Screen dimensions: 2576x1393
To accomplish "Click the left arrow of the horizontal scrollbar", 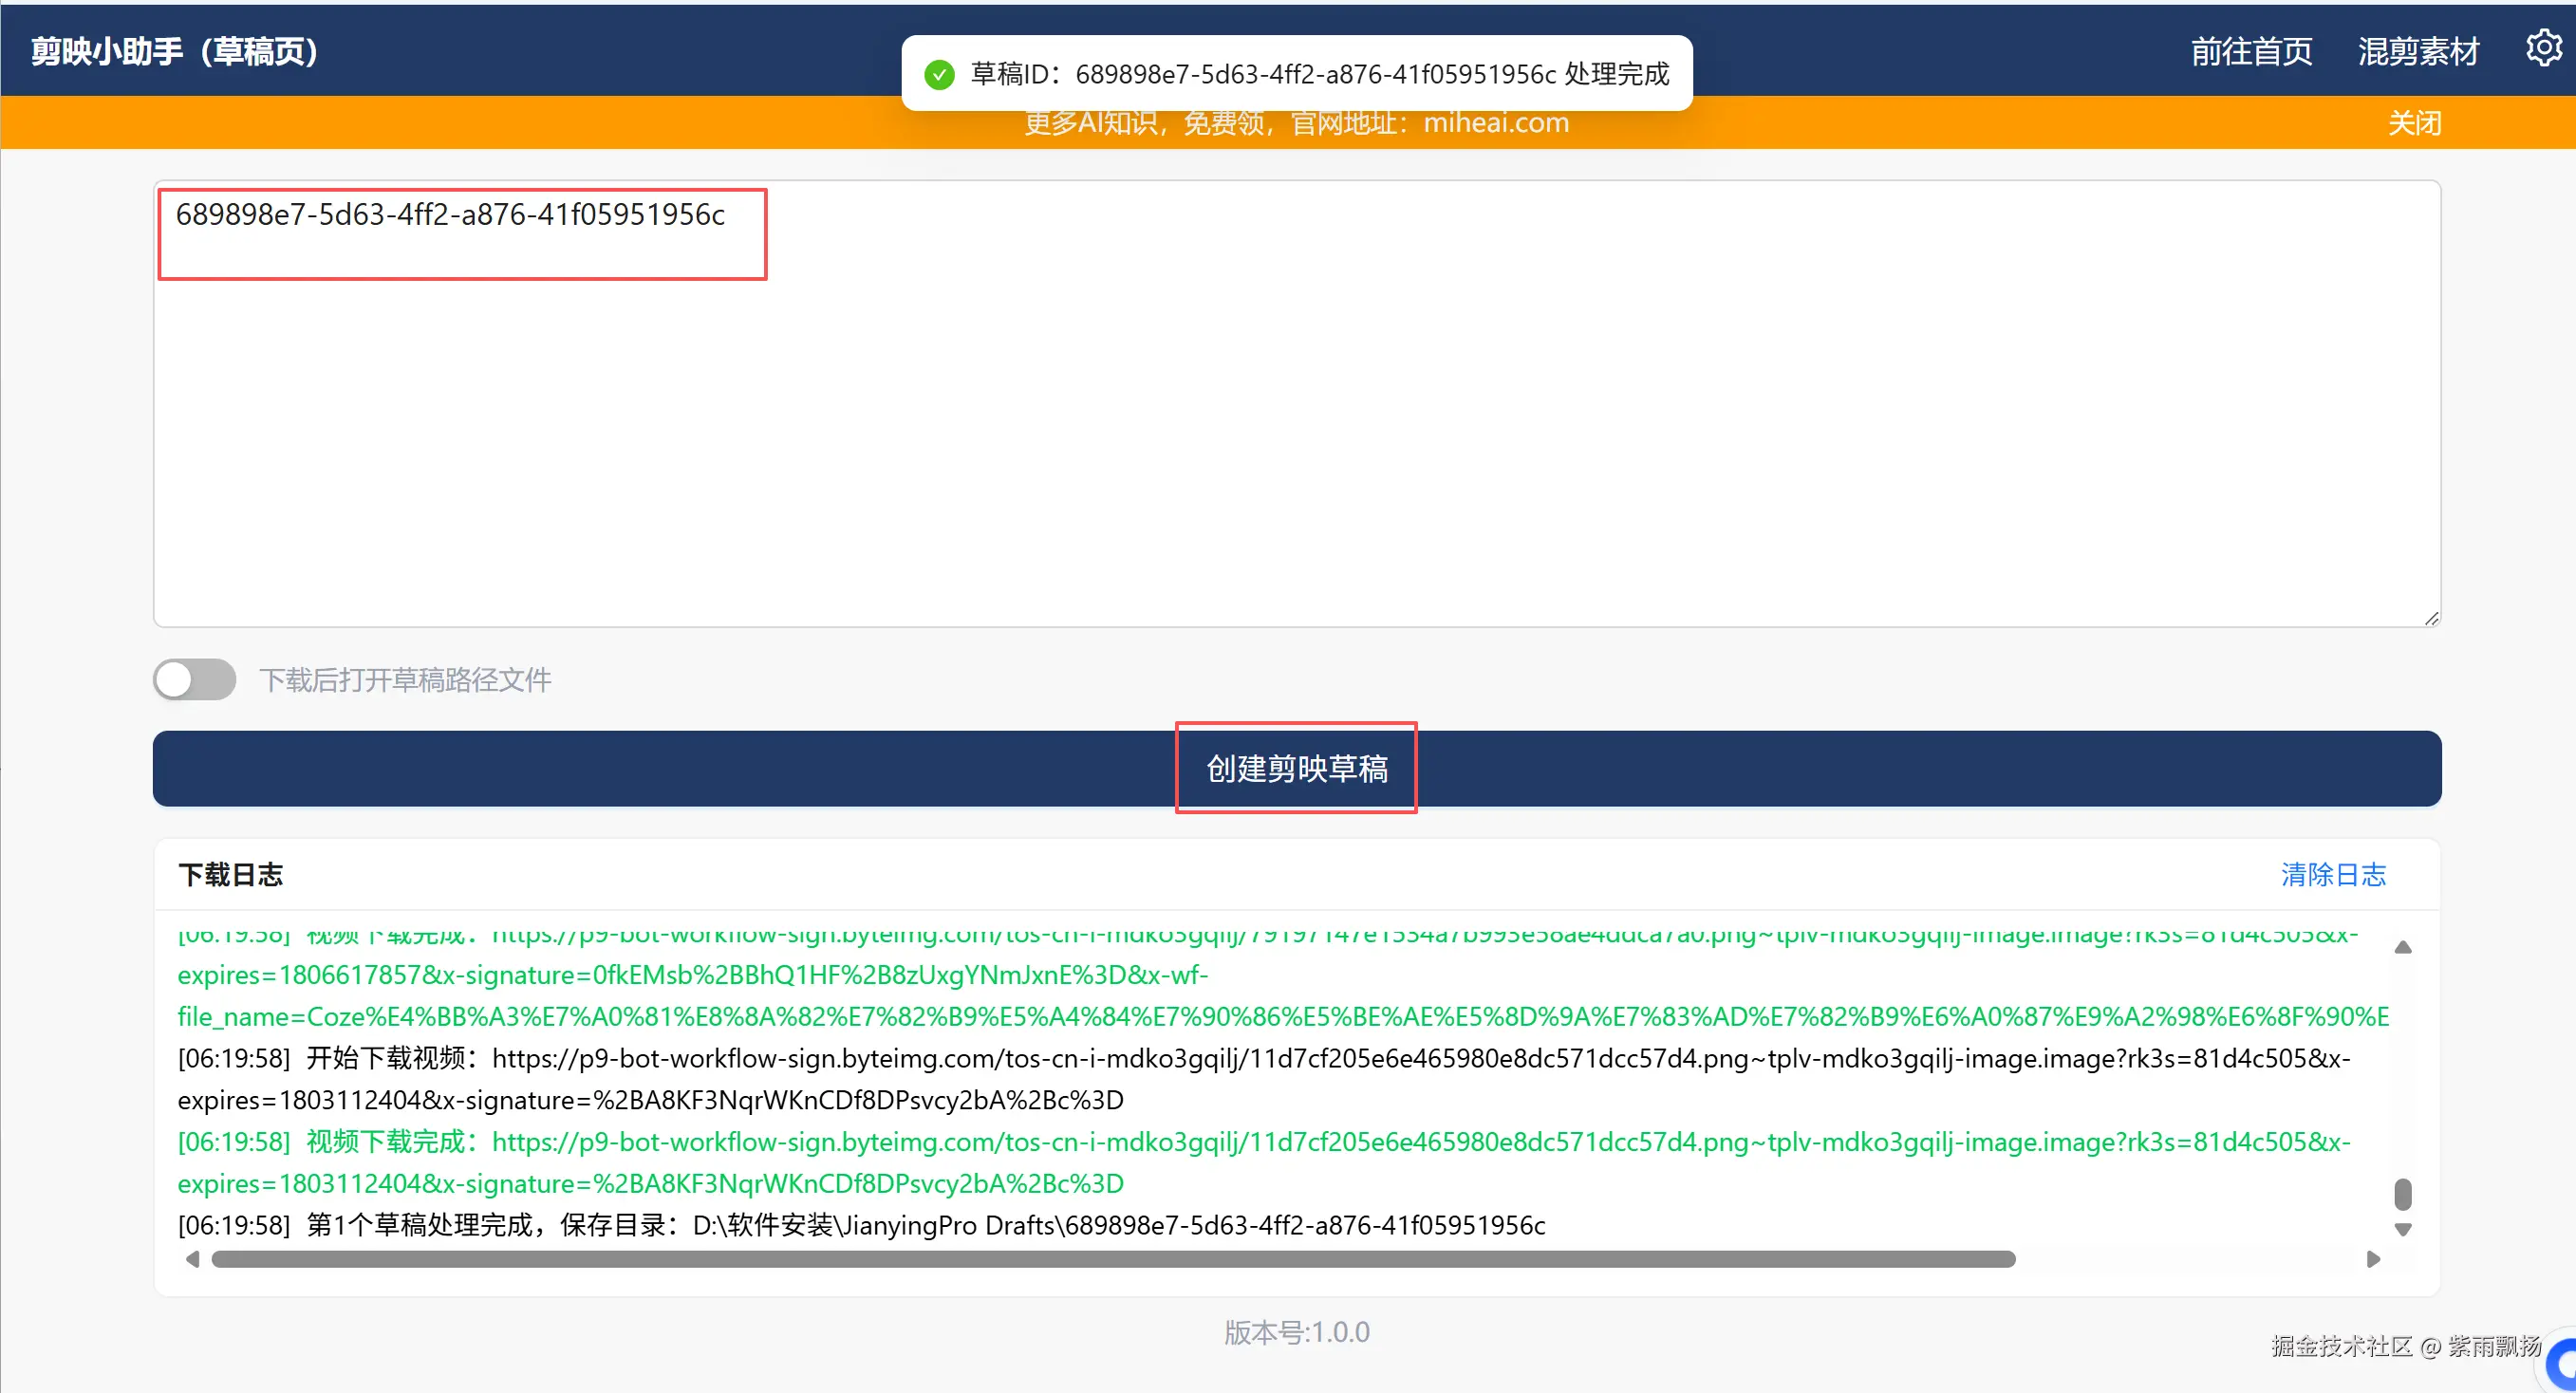I will pos(192,1259).
